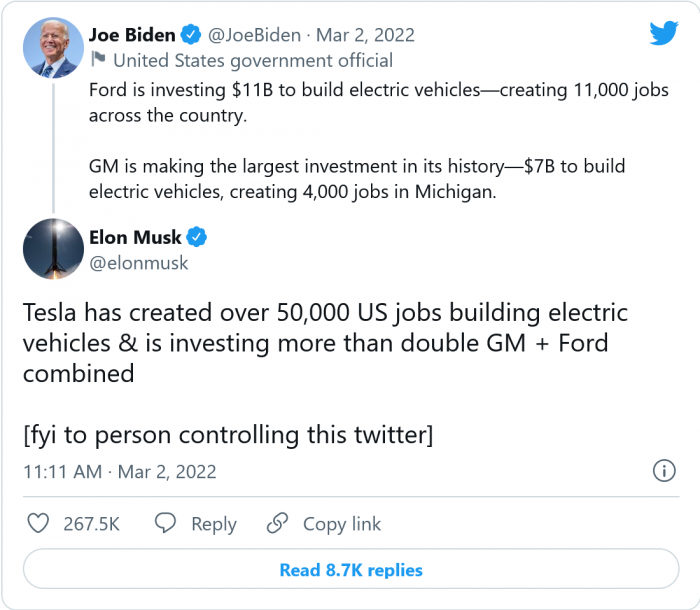Click Elon Musk's verified badge
The image size is (700, 610).
(198, 237)
